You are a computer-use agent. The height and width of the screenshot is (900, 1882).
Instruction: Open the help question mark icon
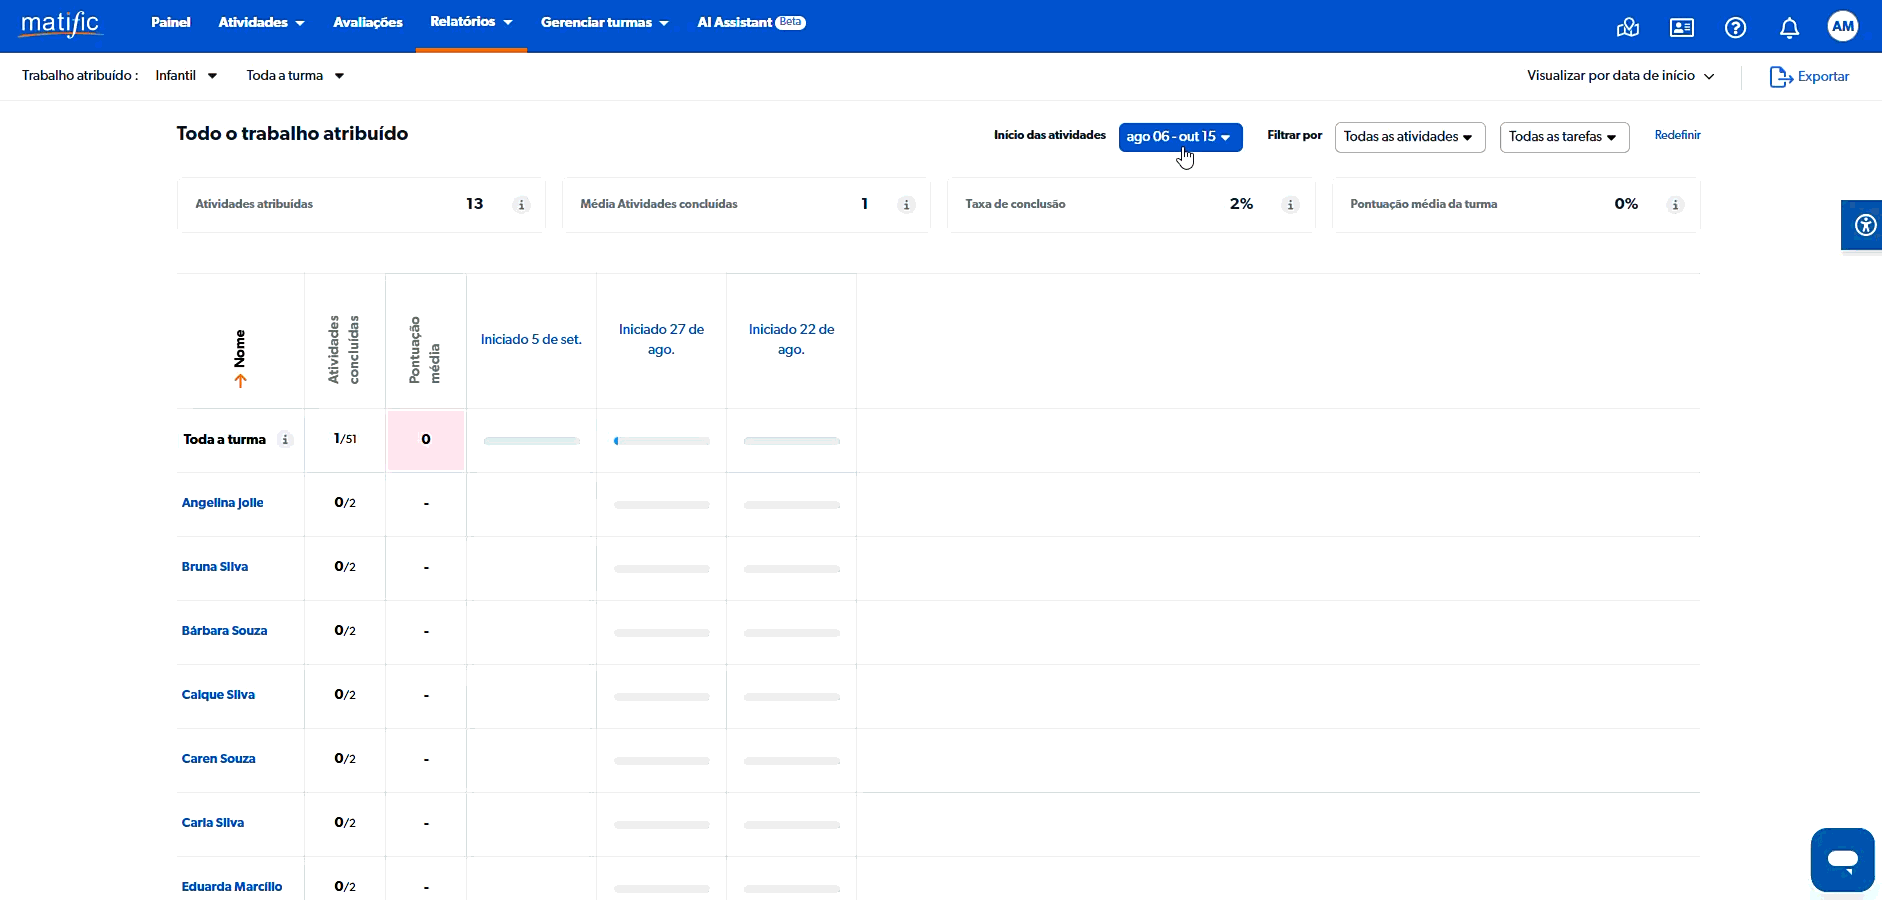(1735, 27)
